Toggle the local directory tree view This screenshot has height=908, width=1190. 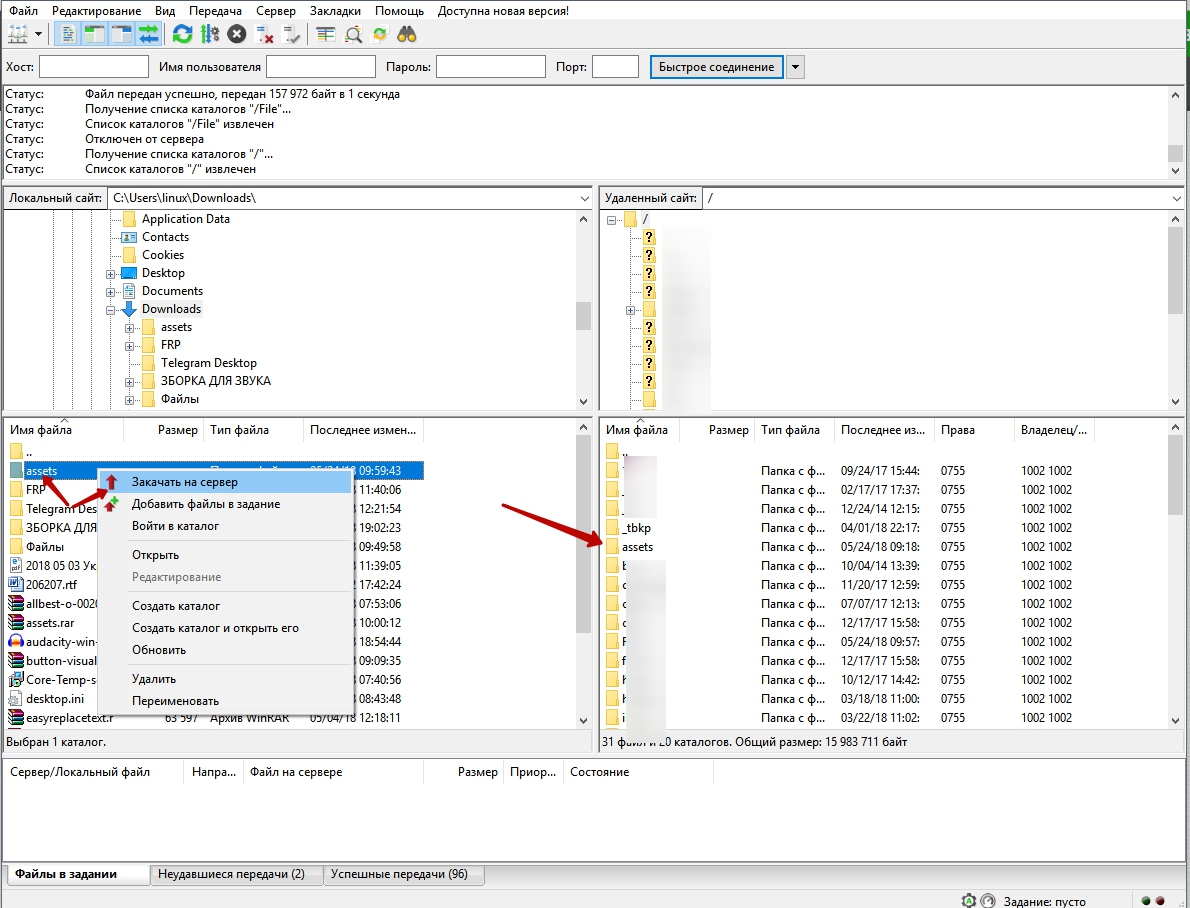click(x=95, y=34)
